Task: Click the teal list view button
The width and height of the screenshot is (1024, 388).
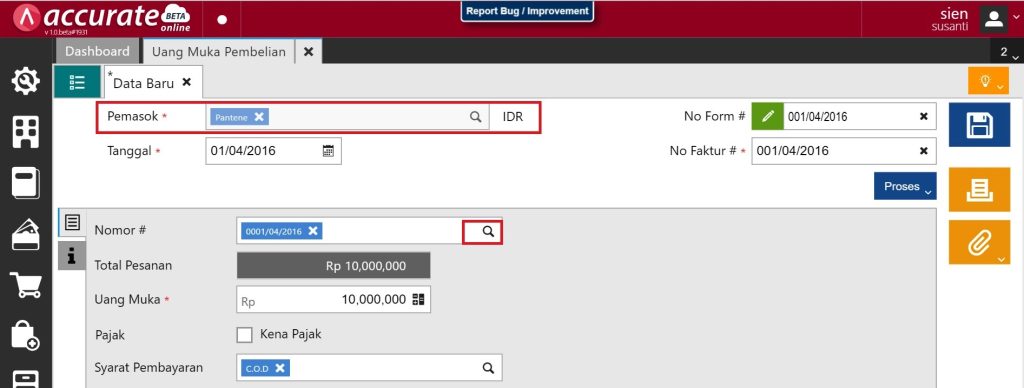Action: (77, 82)
